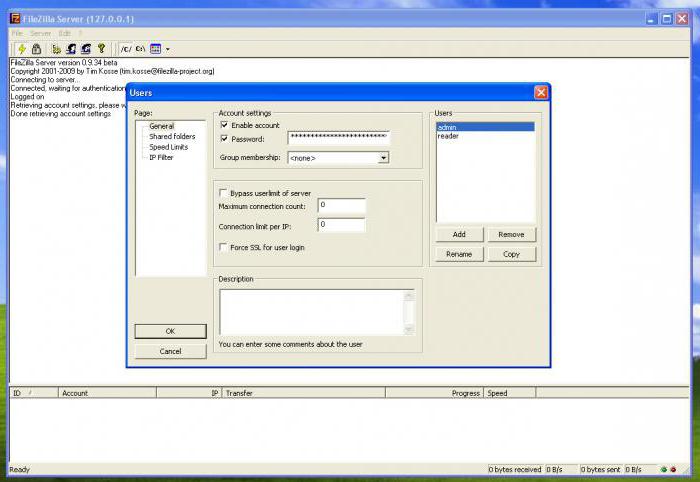Sort by the Account column header
Image resolution: width=700 pixels, height=482 pixels.
[x=108, y=393]
